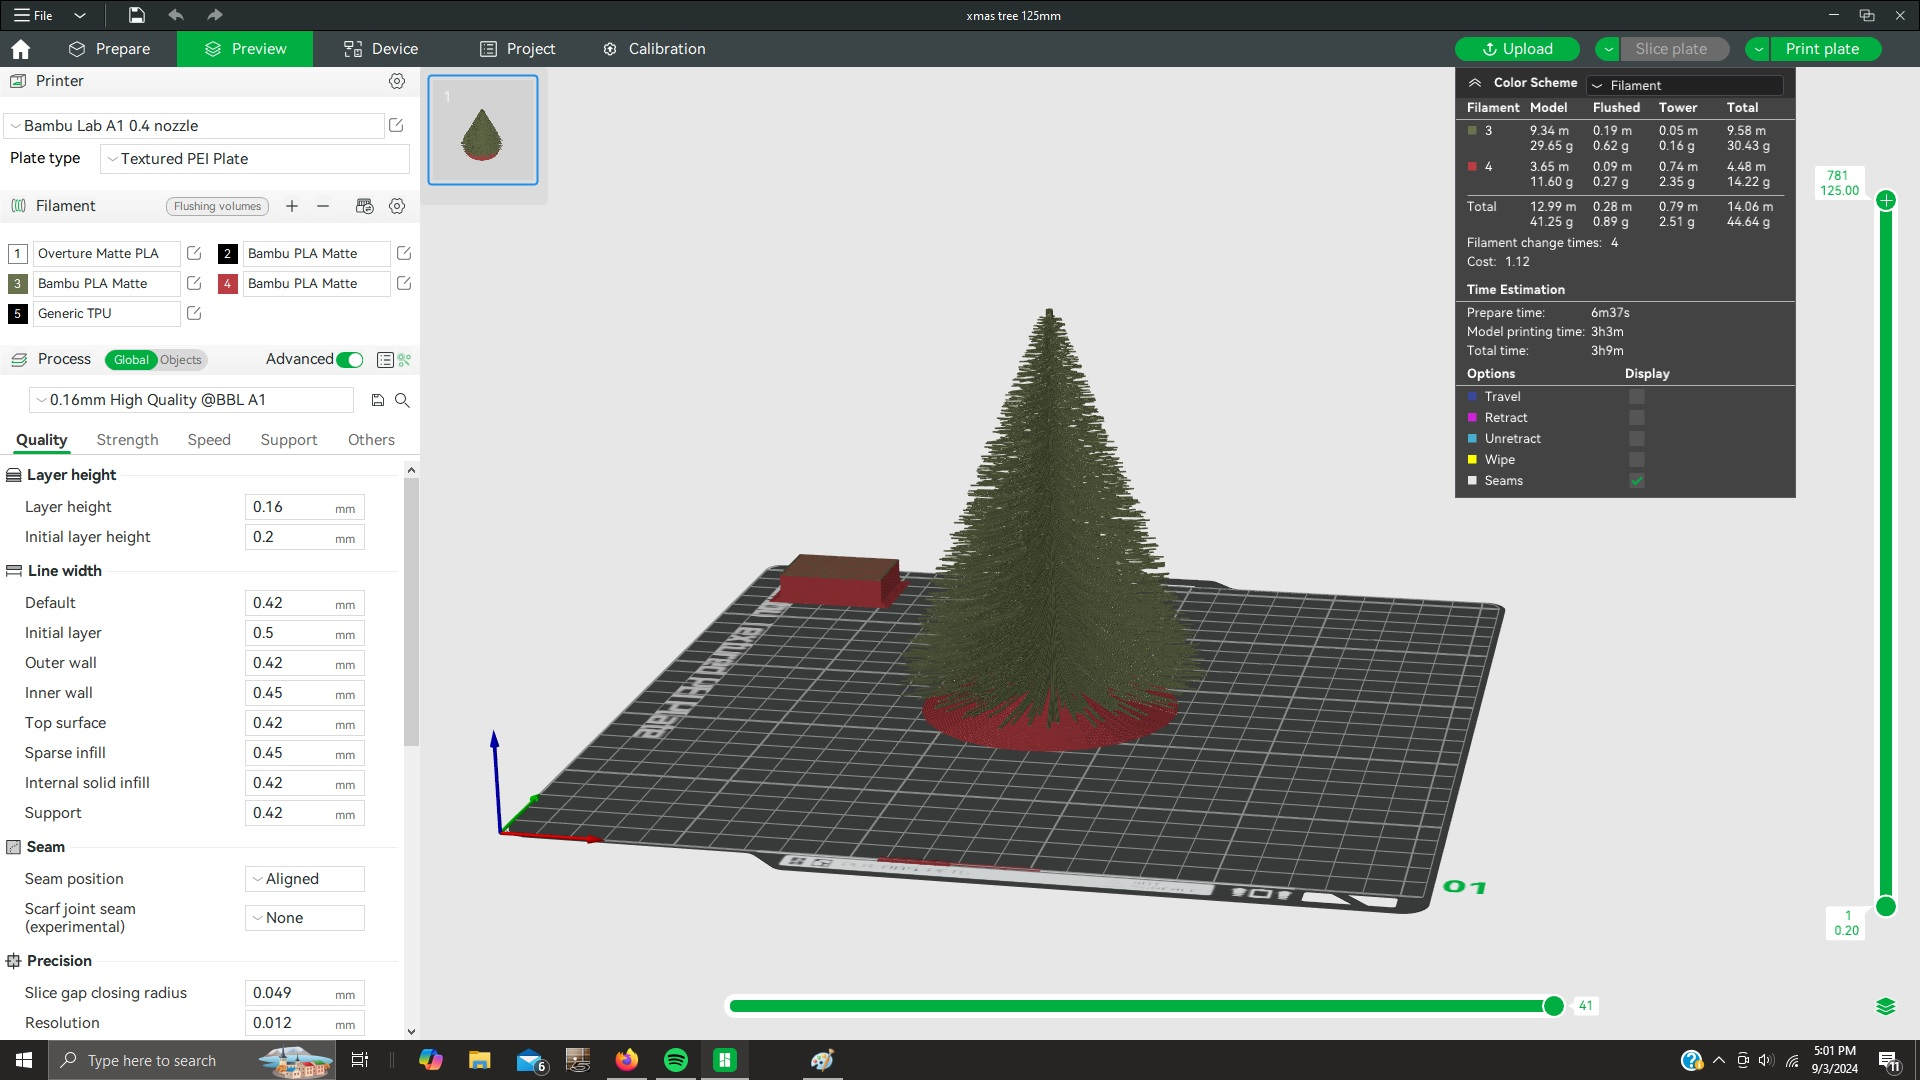Enable the Travel display checkbox
The height and width of the screenshot is (1080, 1920).
[x=1636, y=396]
